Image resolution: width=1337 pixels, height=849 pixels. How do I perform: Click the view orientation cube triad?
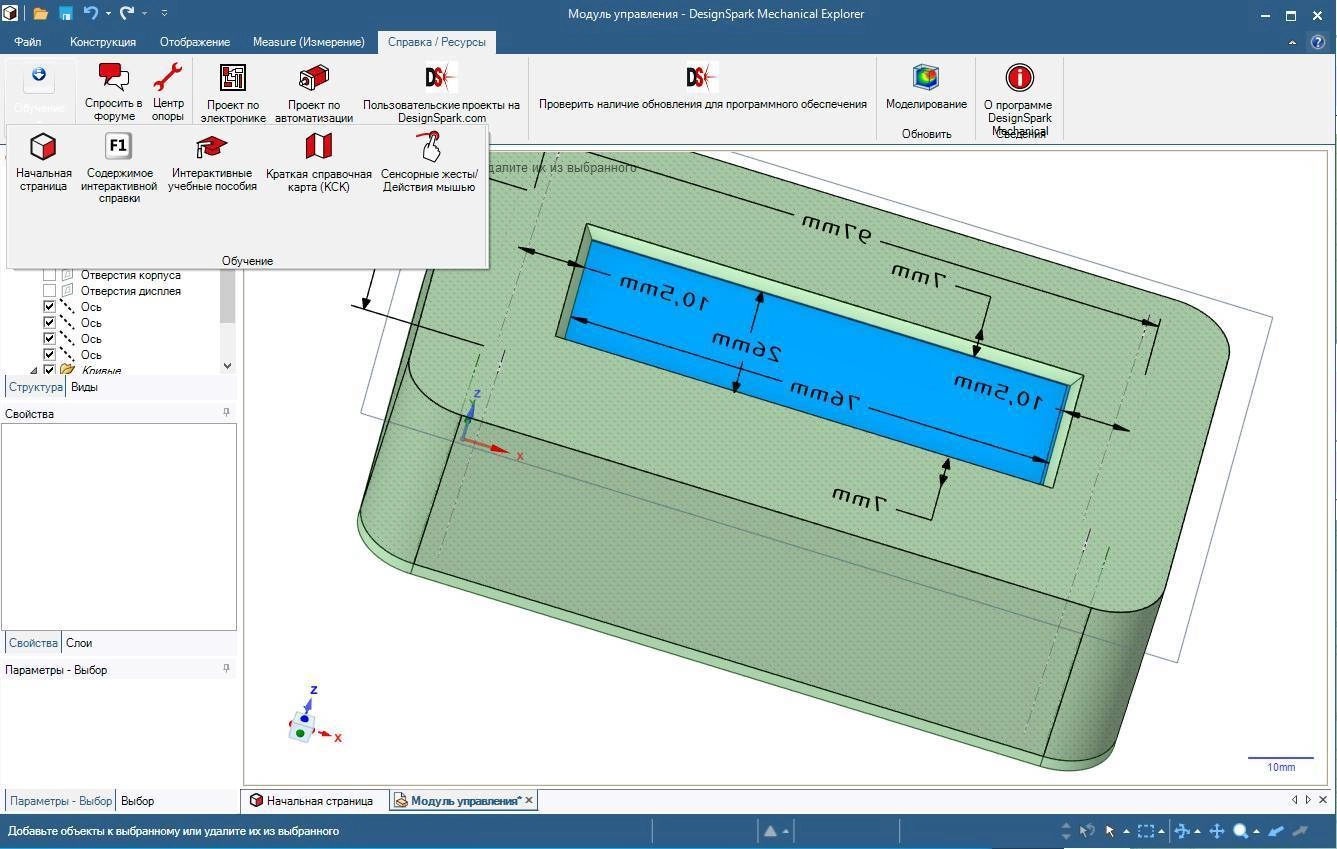(x=302, y=727)
